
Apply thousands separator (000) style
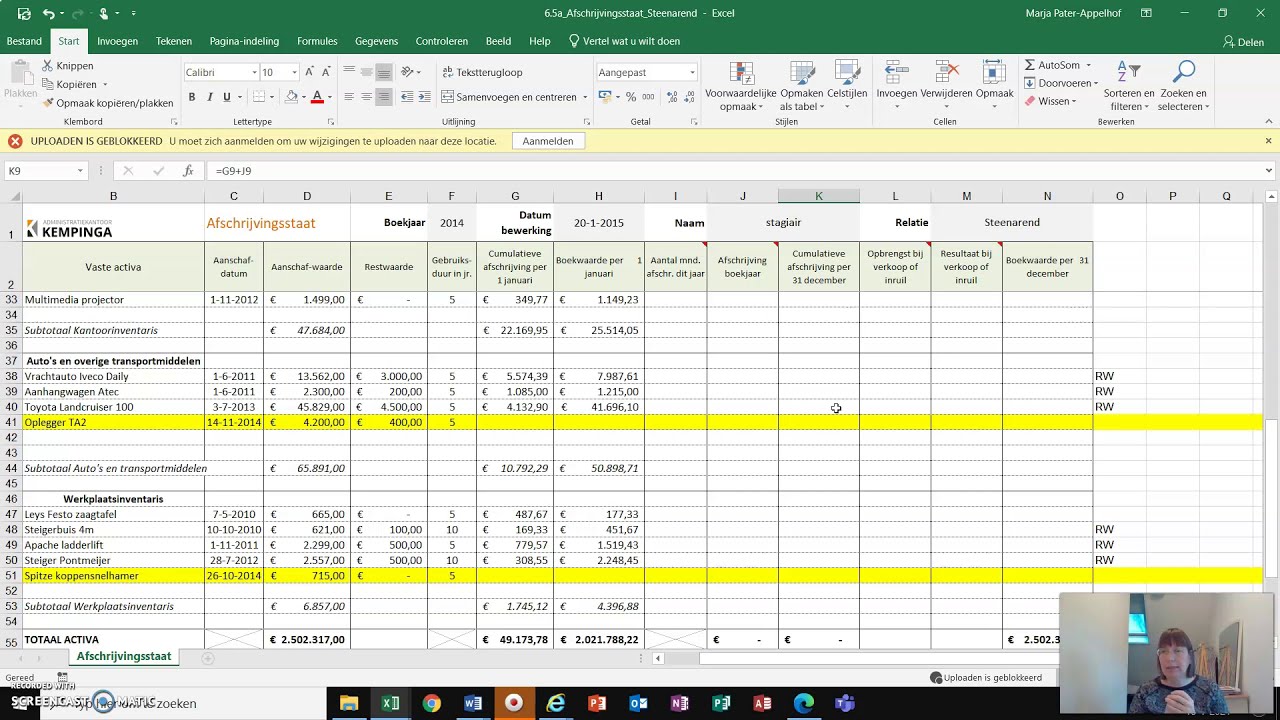[x=648, y=97]
